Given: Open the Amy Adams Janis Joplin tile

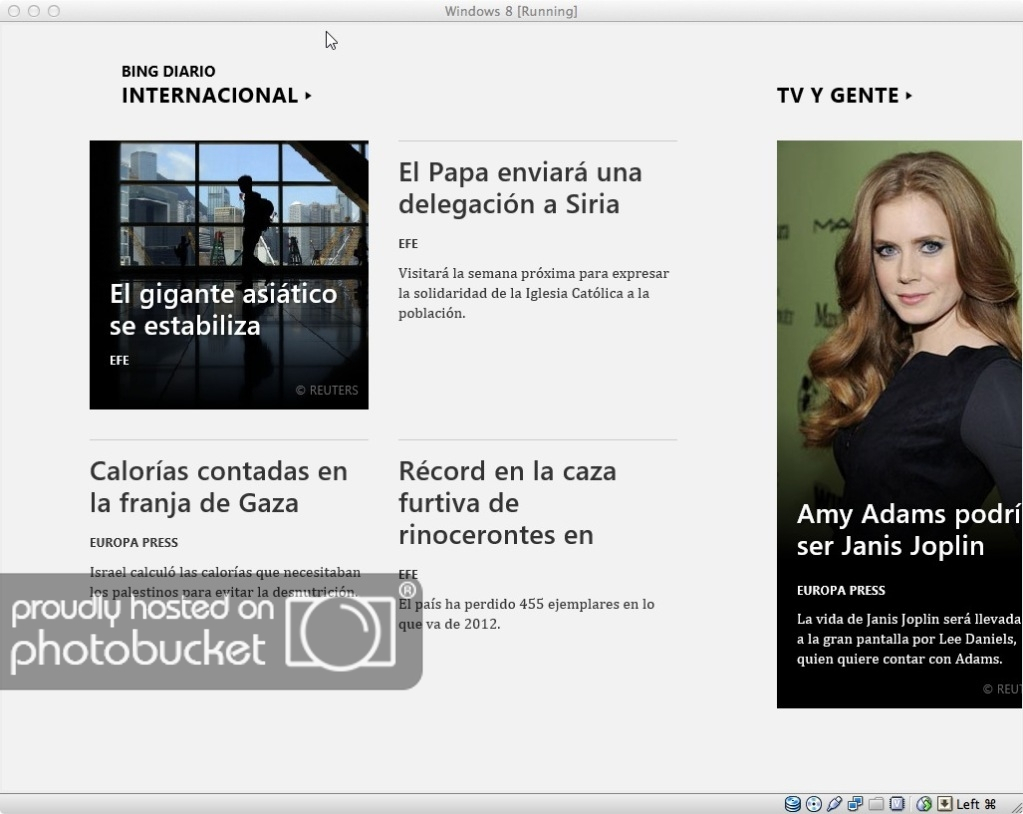Looking at the screenshot, I should (899, 424).
